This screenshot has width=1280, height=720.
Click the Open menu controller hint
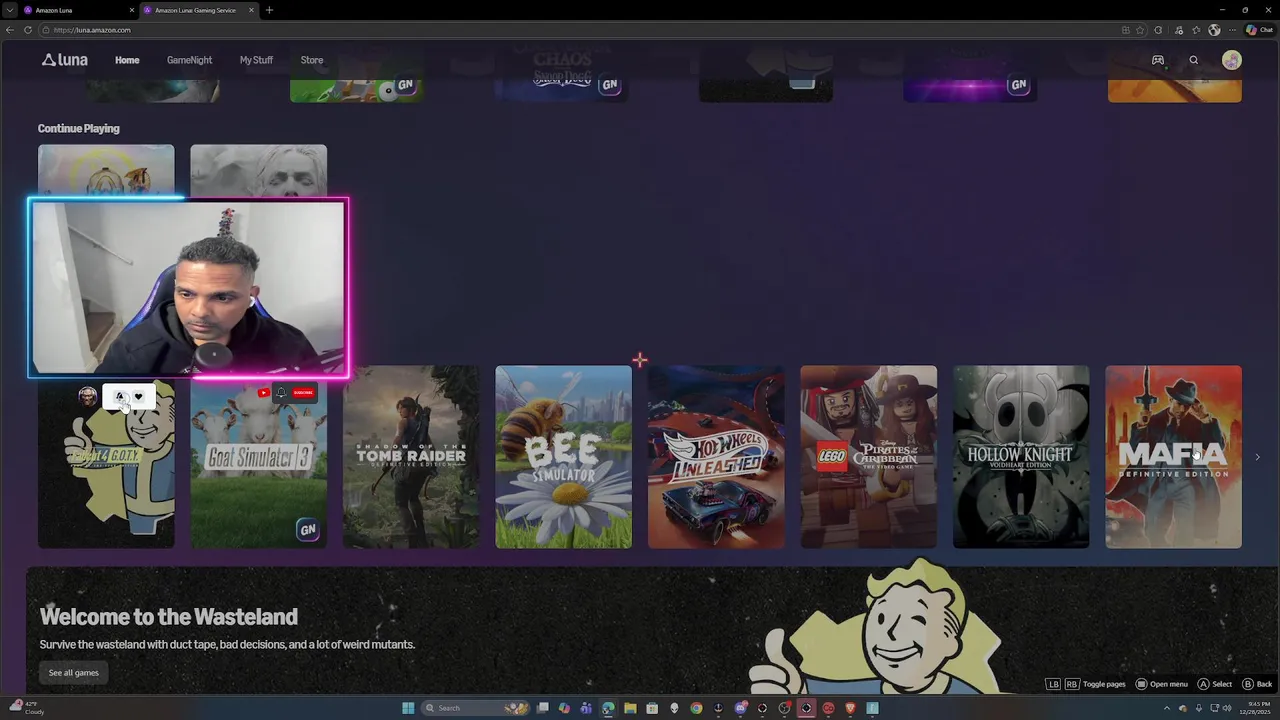(1161, 684)
